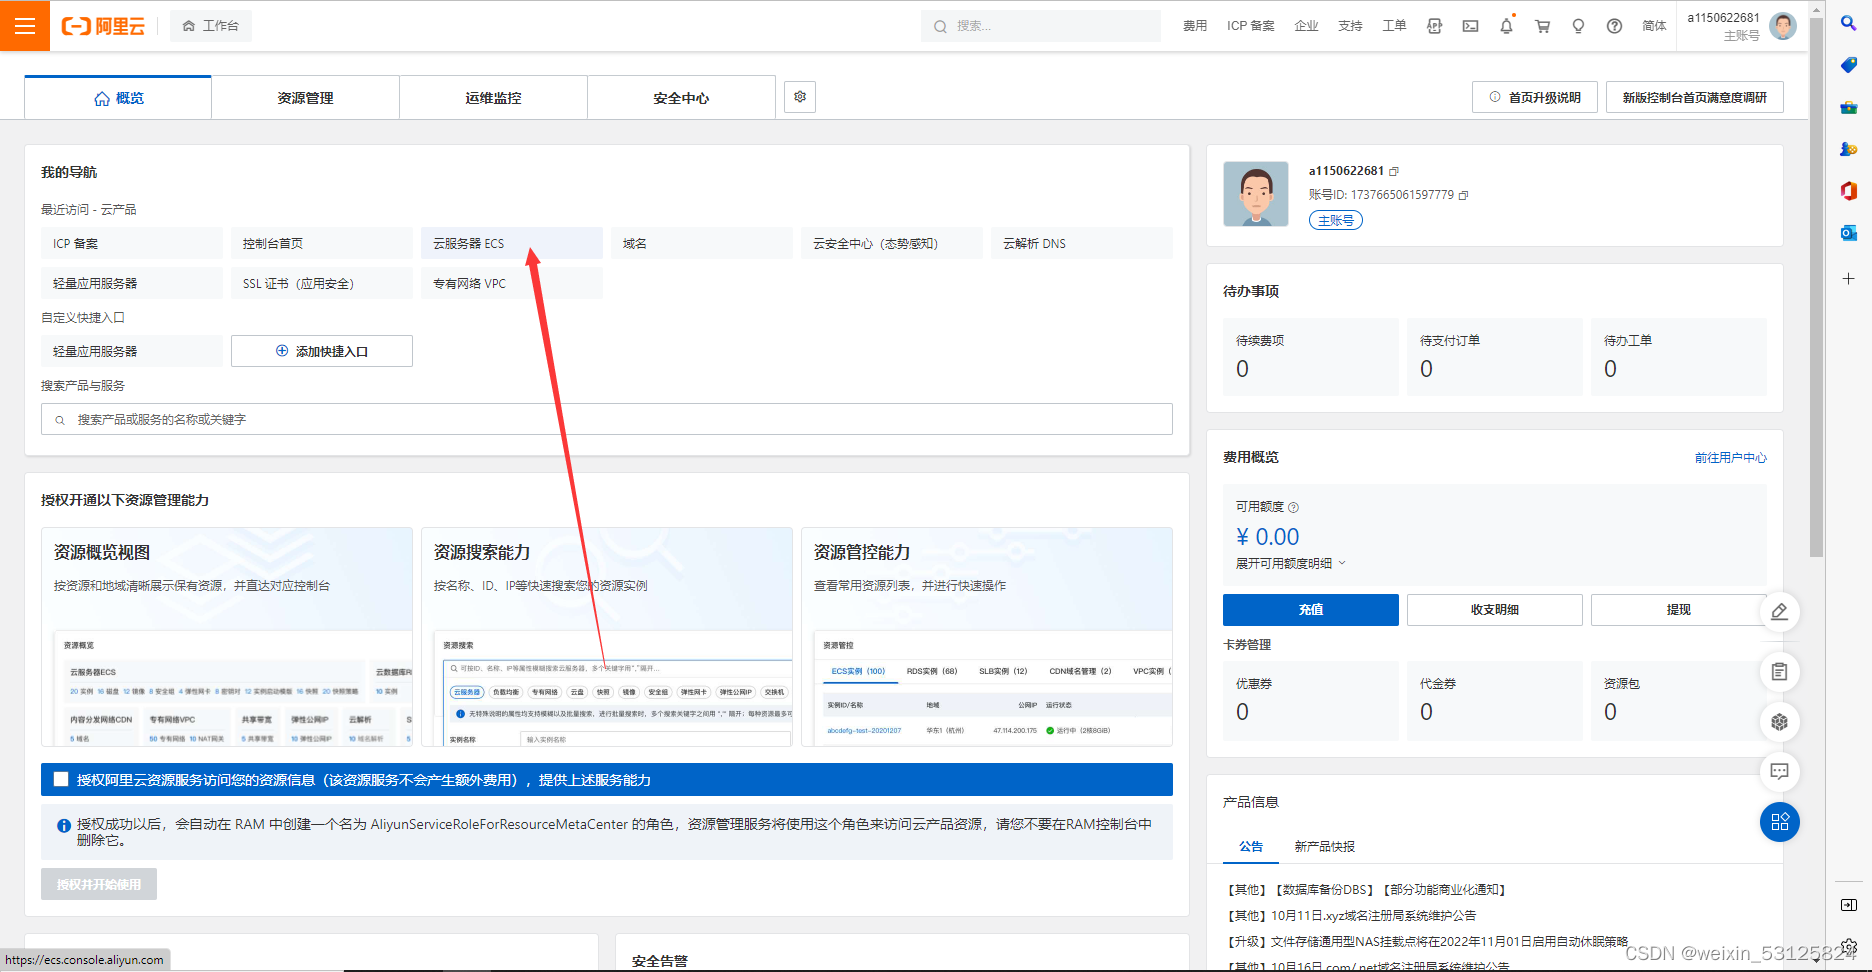The height and width of the screenshot is (972, 1872).
Task: Open the 资源管控能力 preview card
Action: click(x=987, y=636)
